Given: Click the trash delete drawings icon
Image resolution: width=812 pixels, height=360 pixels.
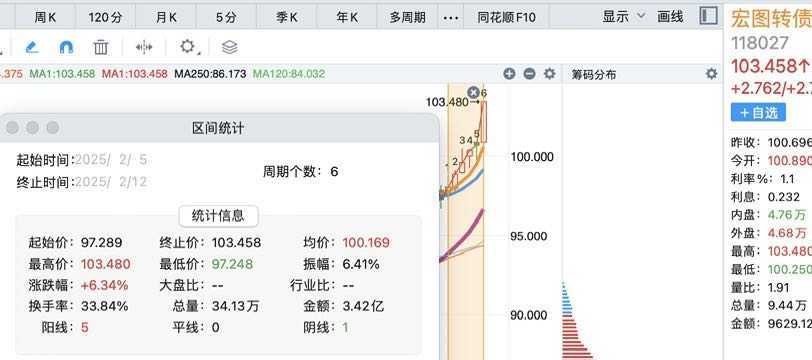Looking at the screenshot, I should click(100, 48).
